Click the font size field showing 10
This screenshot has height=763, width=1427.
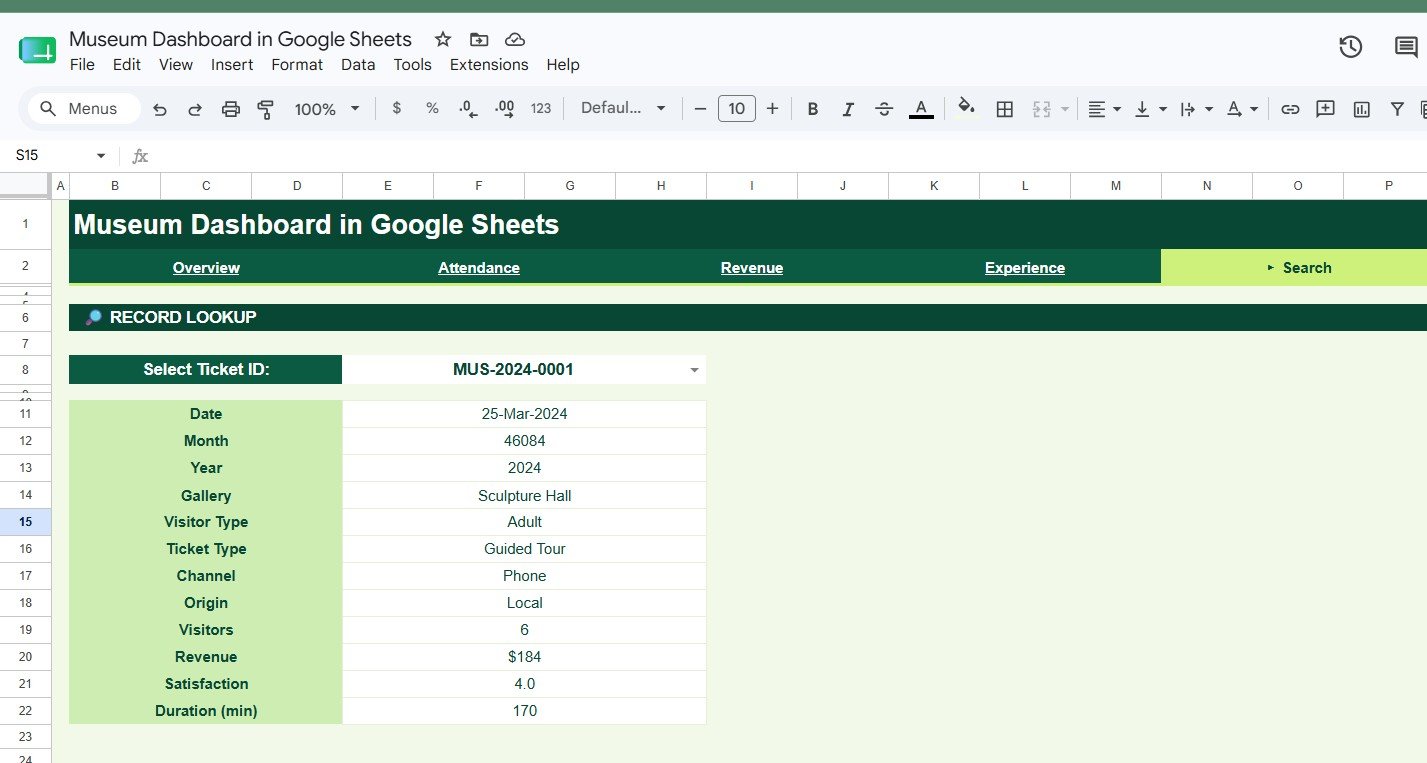pos(736,109)
